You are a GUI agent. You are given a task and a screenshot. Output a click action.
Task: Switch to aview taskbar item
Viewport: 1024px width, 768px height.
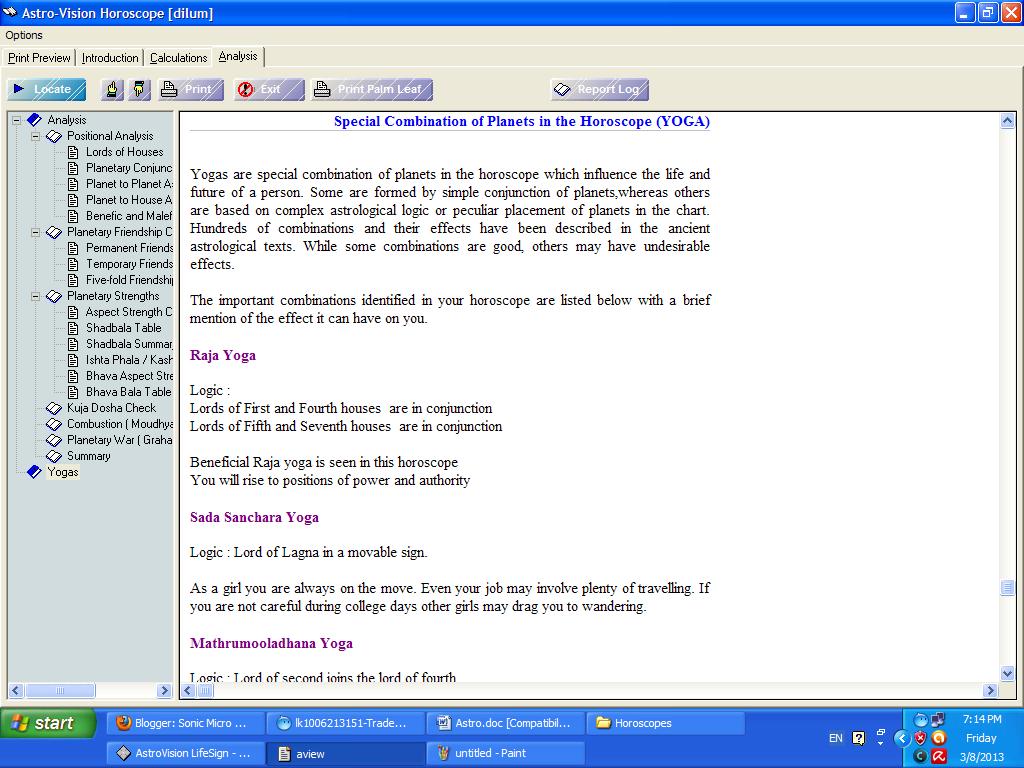(346, 754)
